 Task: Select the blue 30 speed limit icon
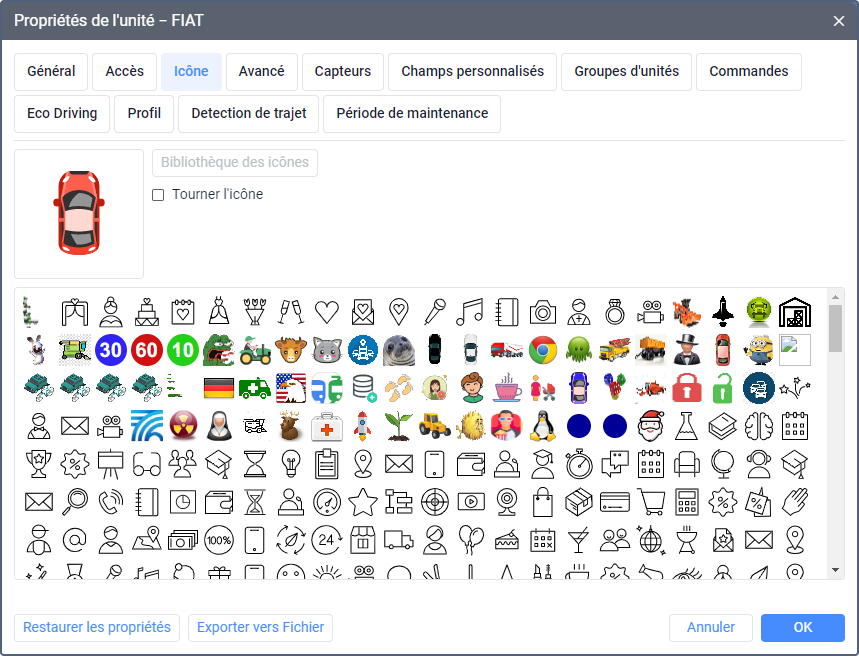pyautogui.click(x=111, y=350)
